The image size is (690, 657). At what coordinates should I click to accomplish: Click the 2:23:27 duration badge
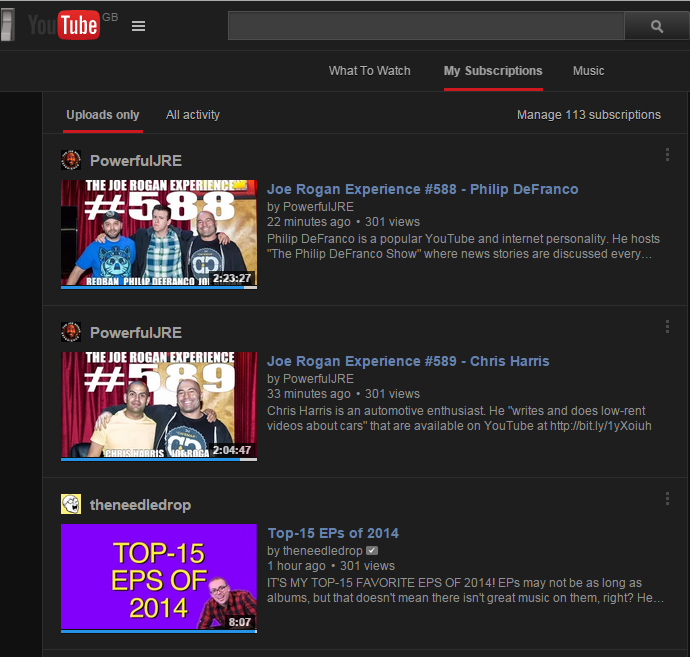pyautogui.click(x=232, y=278)
